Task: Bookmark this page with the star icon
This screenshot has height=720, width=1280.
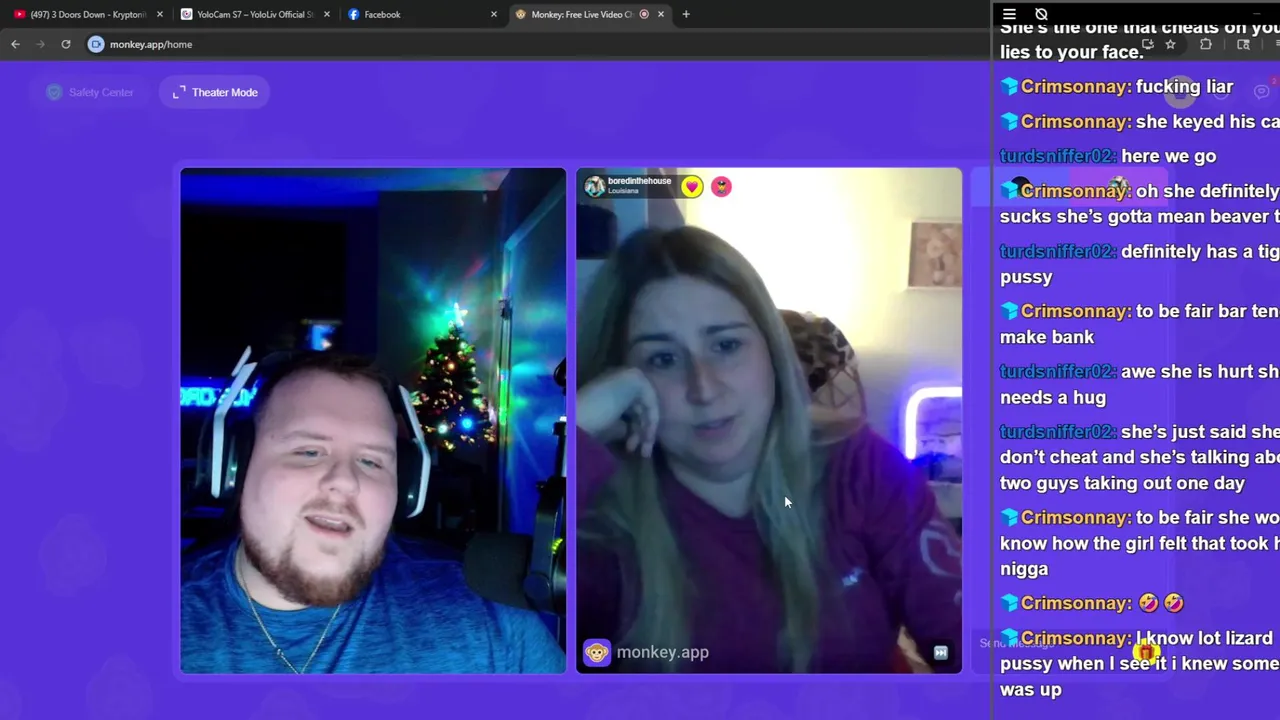Action: point(1170,44)
